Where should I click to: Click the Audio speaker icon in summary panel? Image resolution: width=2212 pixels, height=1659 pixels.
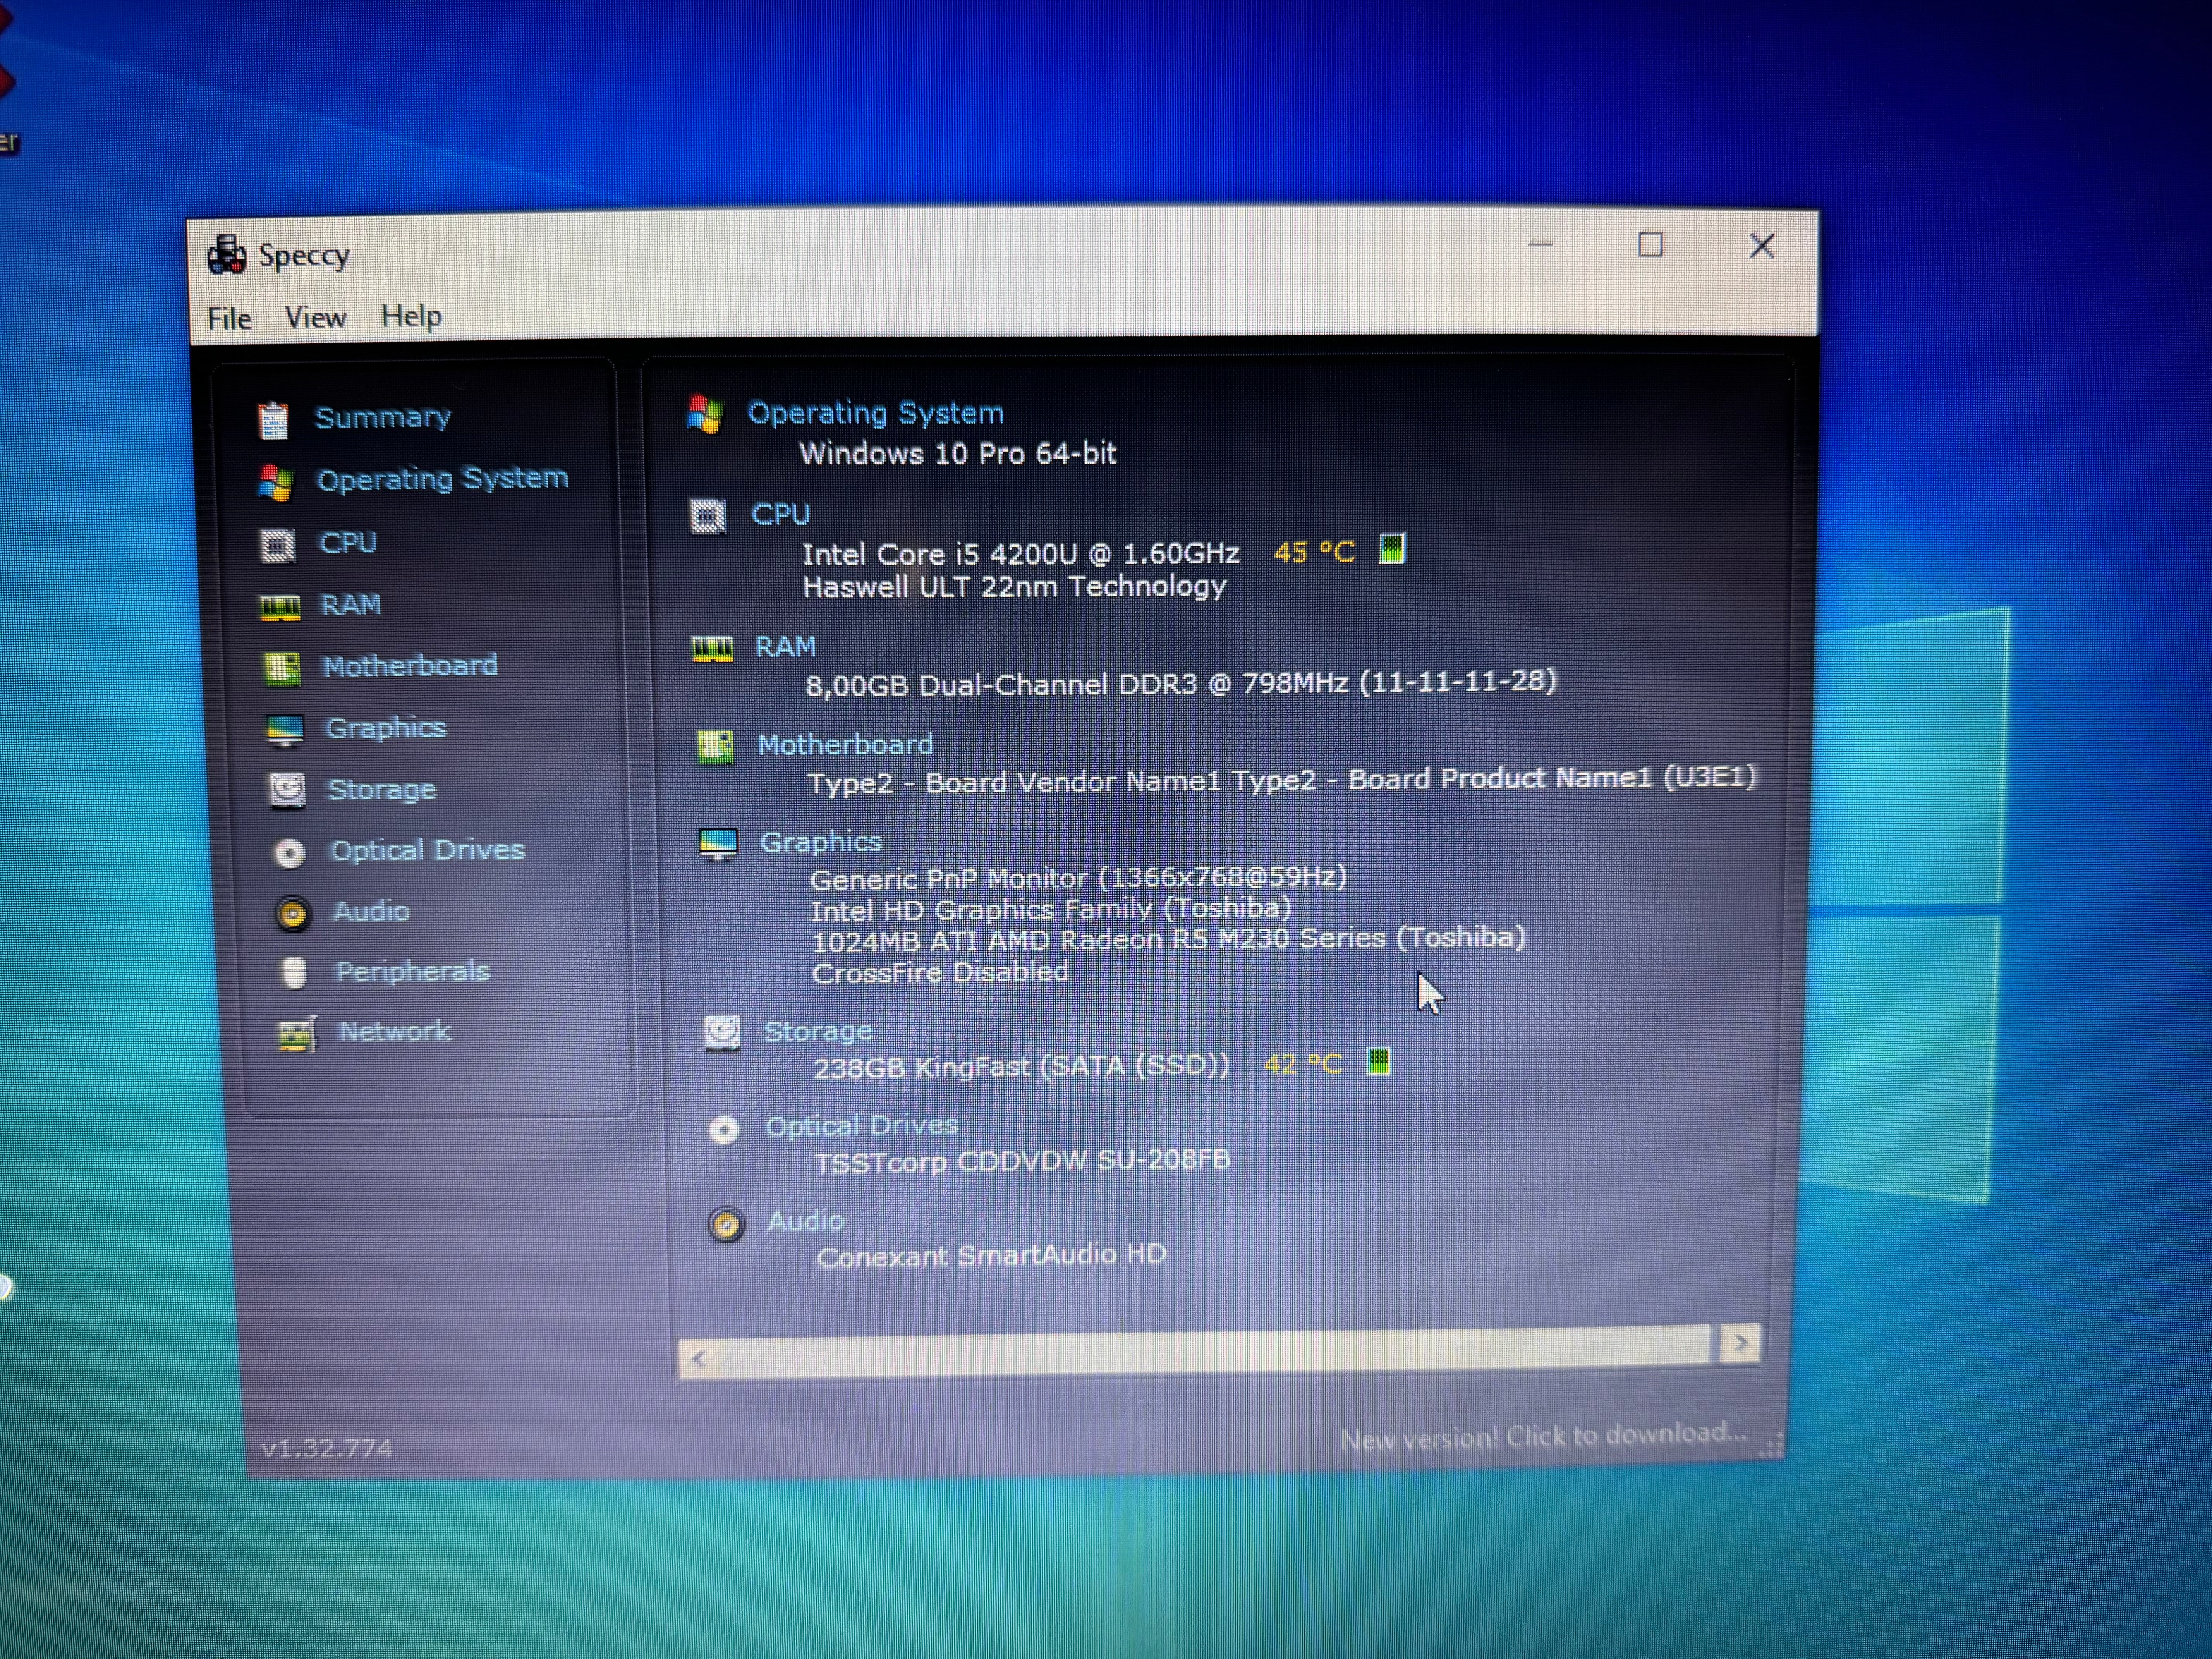[727, 1224]
